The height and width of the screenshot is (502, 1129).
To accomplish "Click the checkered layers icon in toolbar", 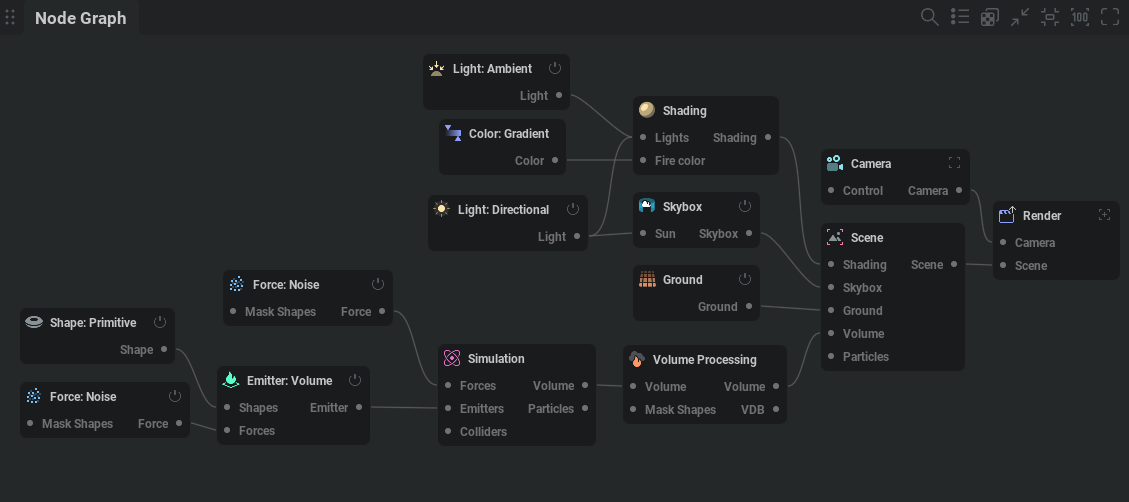I will click(989, 17).
